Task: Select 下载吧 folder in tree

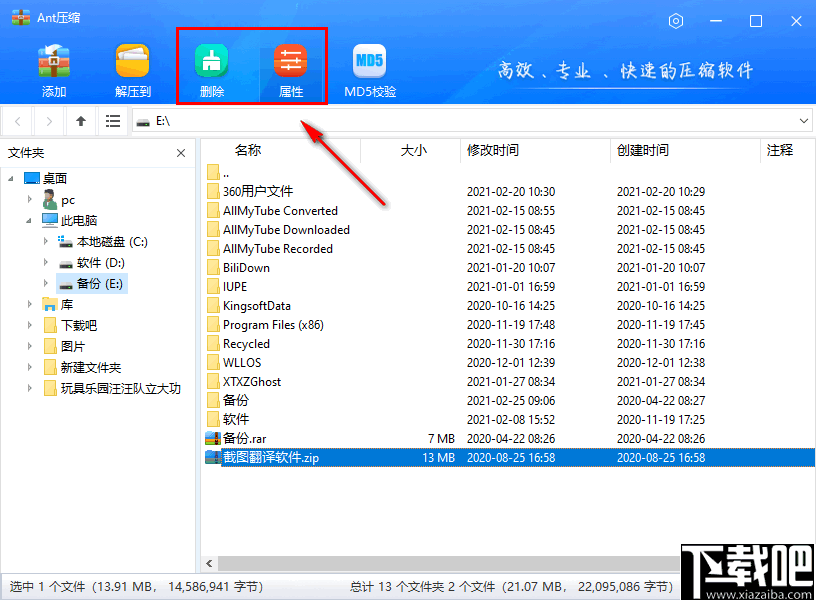Action: point(70,325)
